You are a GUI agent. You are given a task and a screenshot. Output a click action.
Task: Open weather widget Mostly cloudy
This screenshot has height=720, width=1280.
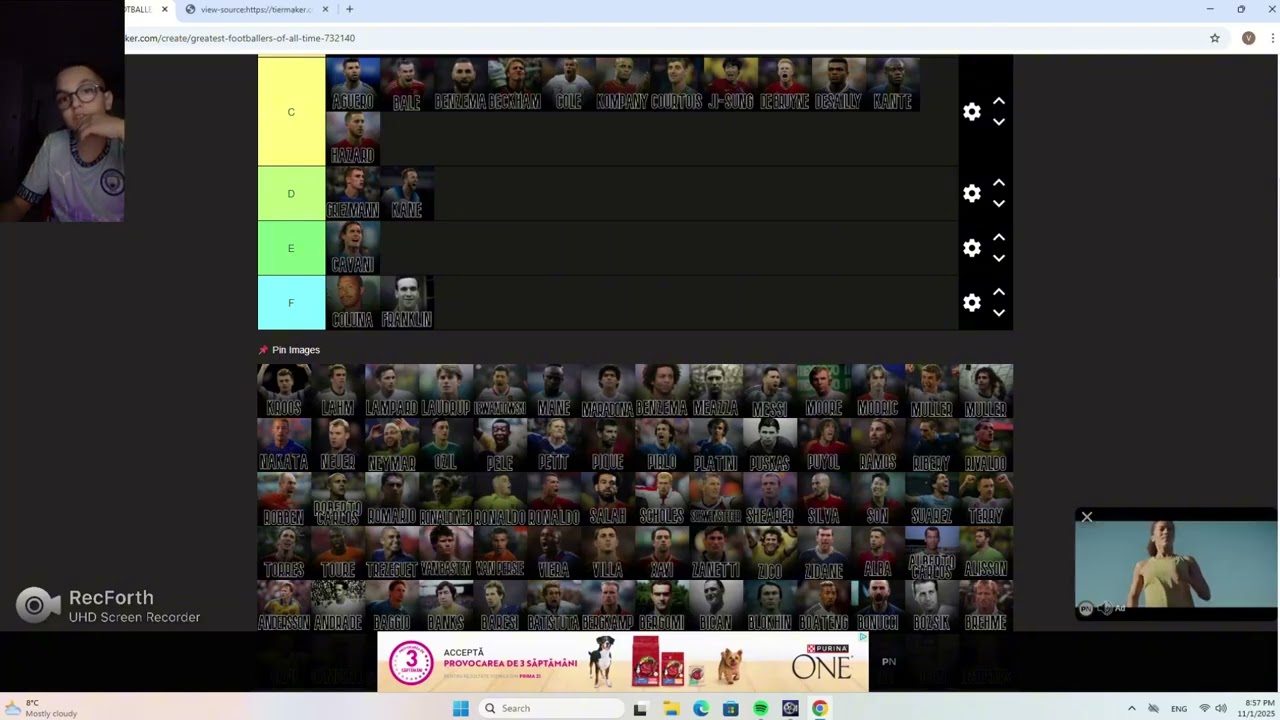[x=40, y=708]
